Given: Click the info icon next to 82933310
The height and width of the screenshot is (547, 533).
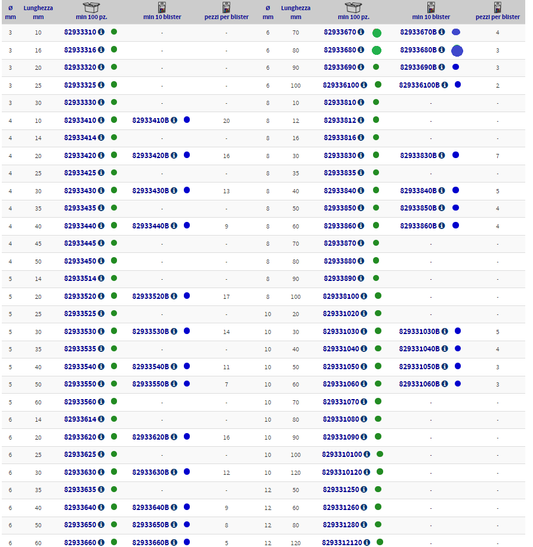Looking at the screenshot, I should (101, 32).
